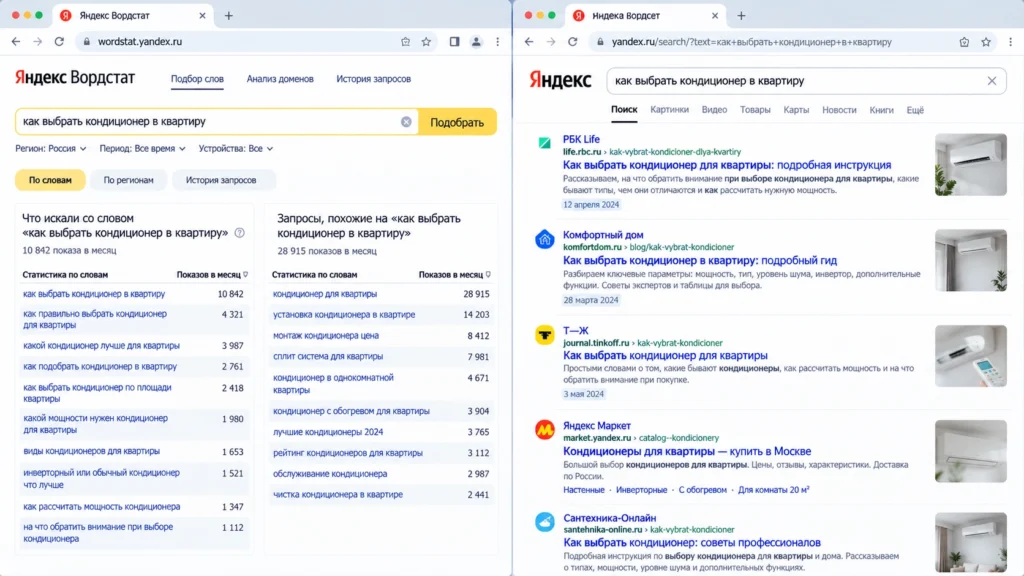The width and height of the screenshot is (1024, 576).
Task: Switch to the Книги search tab
Action: 882,110
